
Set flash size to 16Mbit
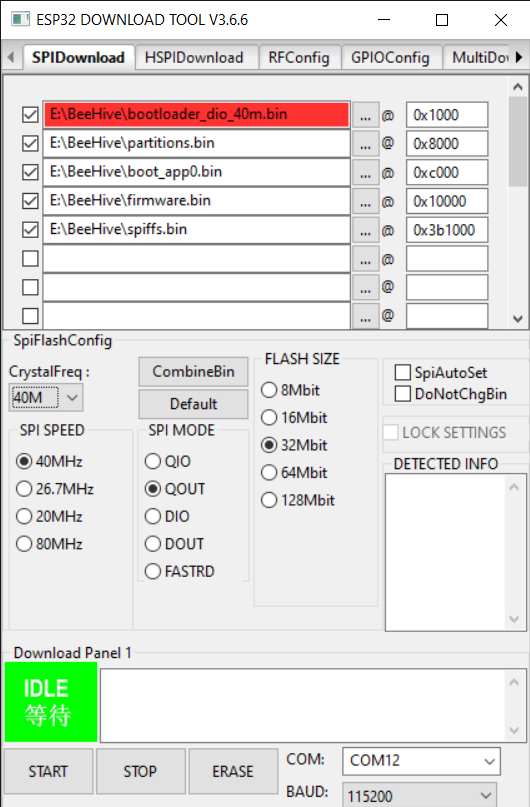click(x=269, y=417)
